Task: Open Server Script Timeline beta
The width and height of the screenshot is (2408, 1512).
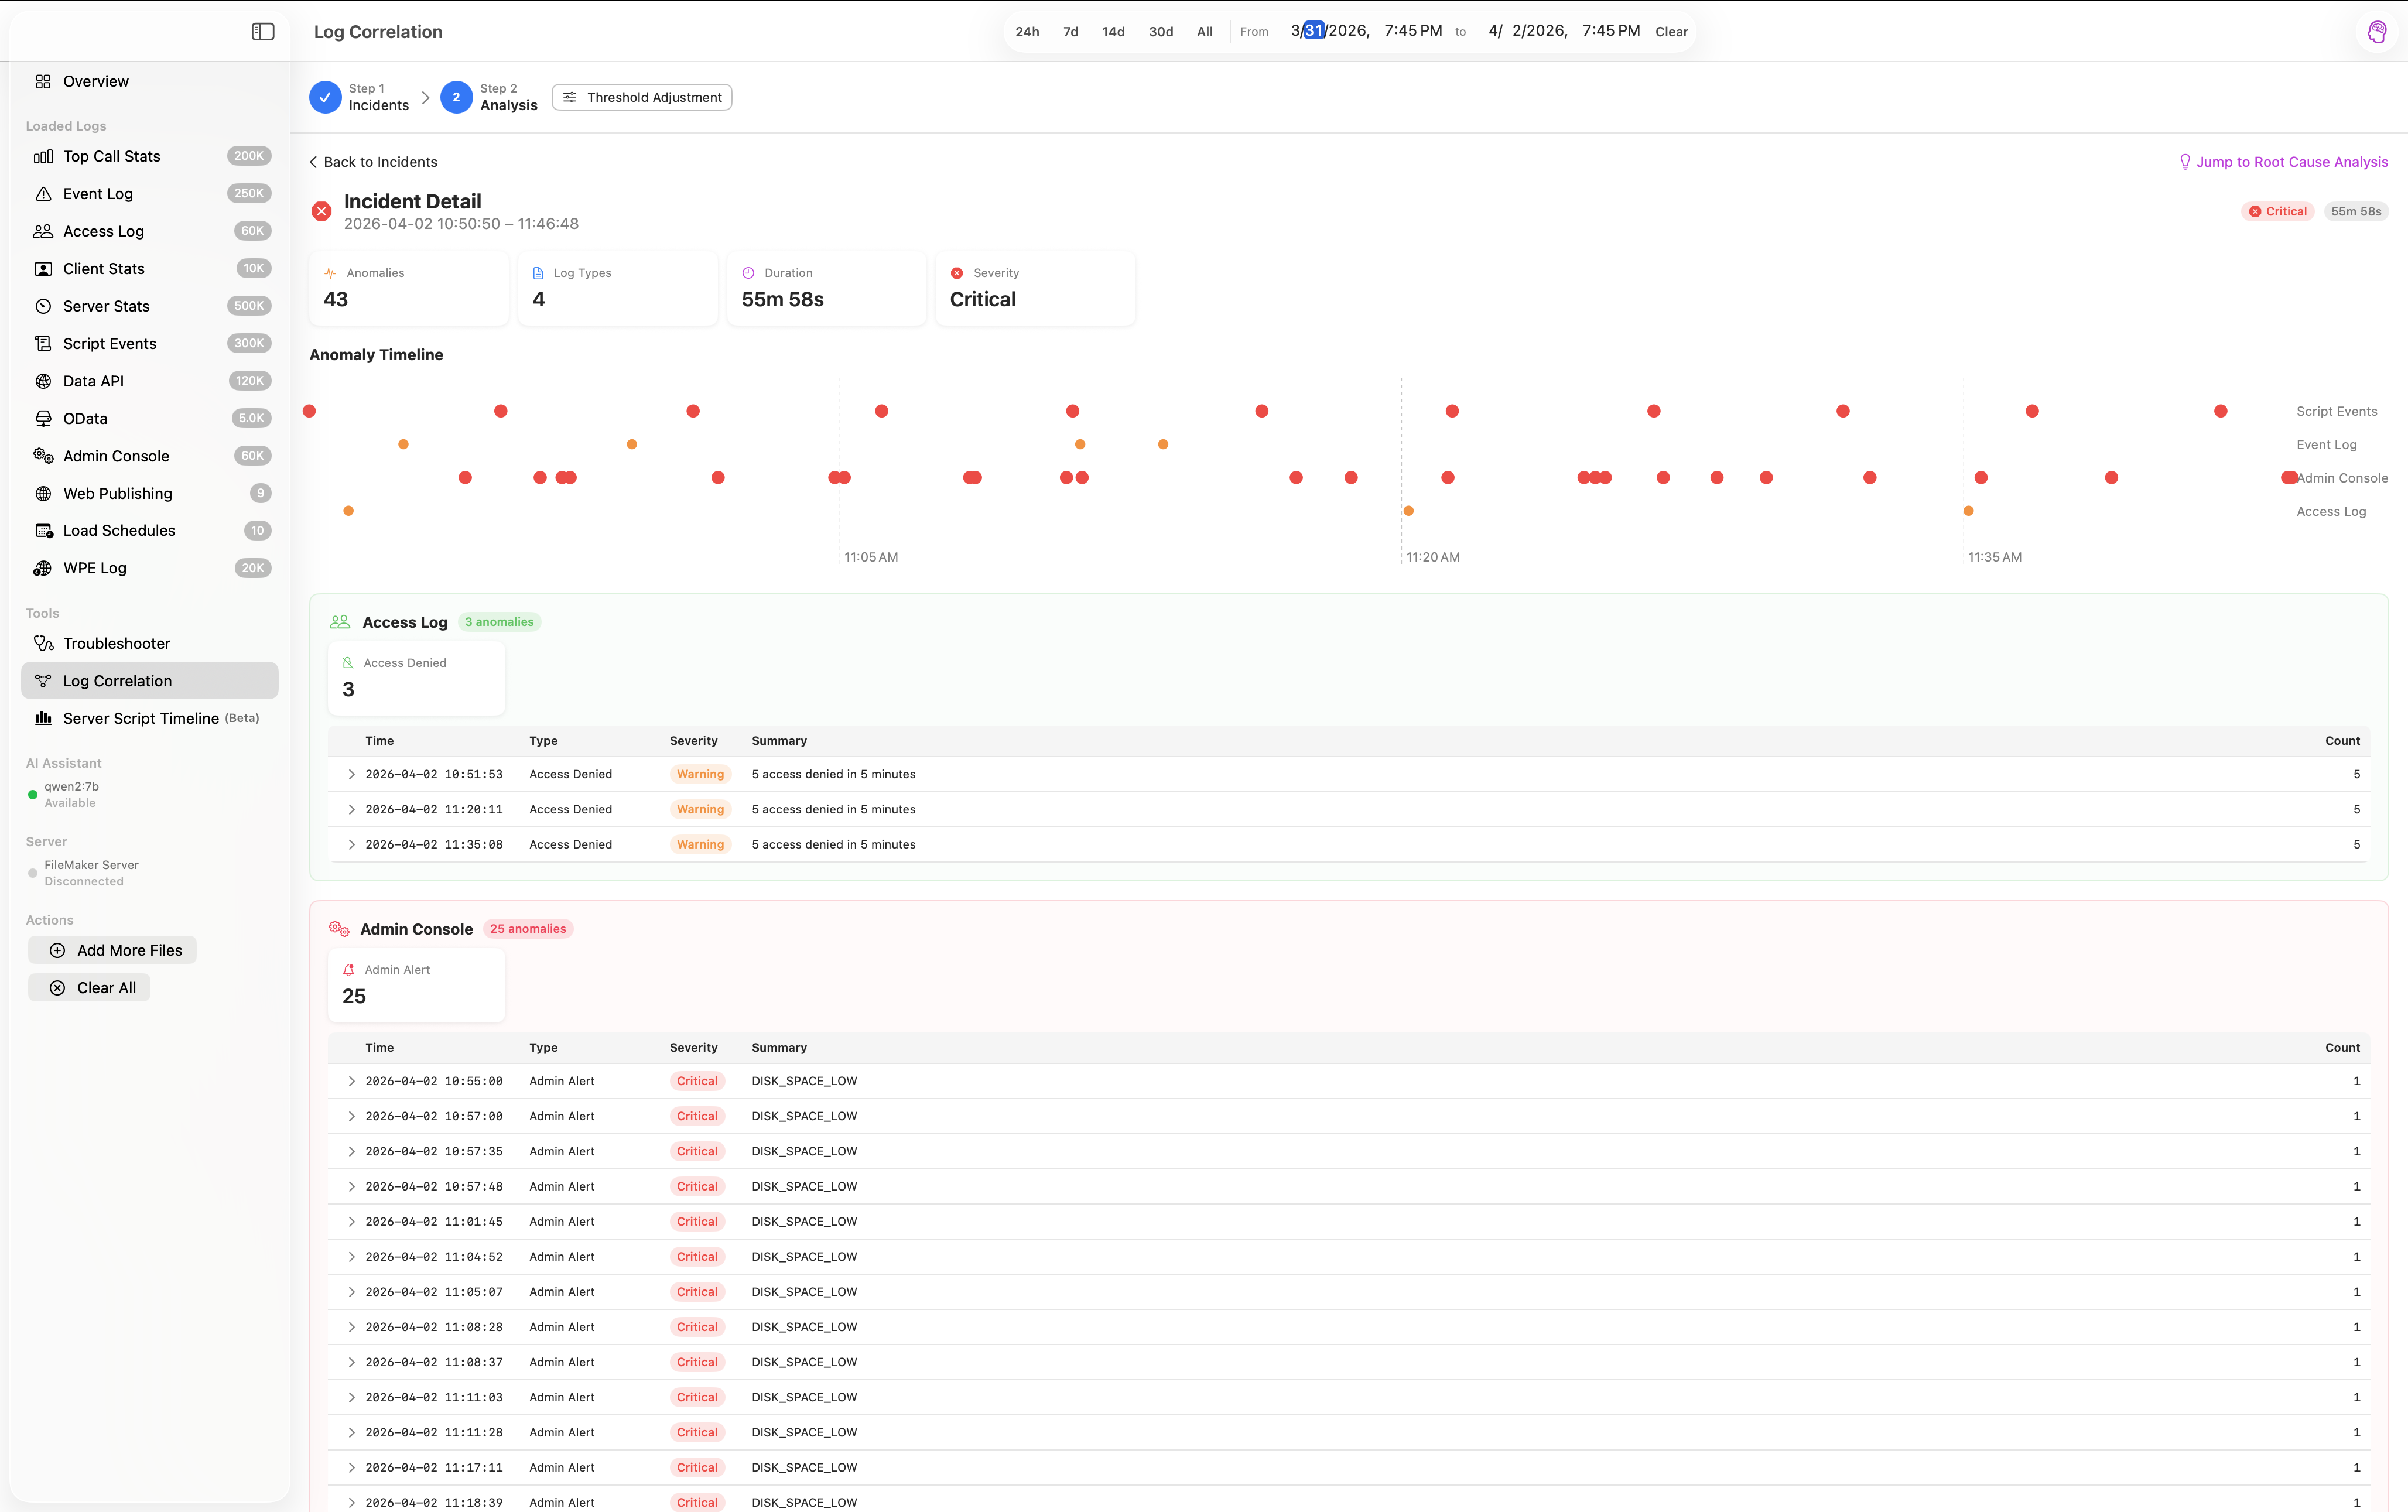Action: click(x=141, y=718)
